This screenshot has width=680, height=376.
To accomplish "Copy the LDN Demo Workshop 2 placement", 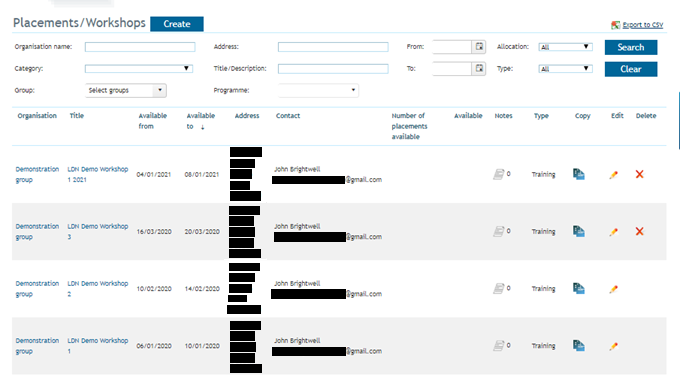I will click(579, 289).
